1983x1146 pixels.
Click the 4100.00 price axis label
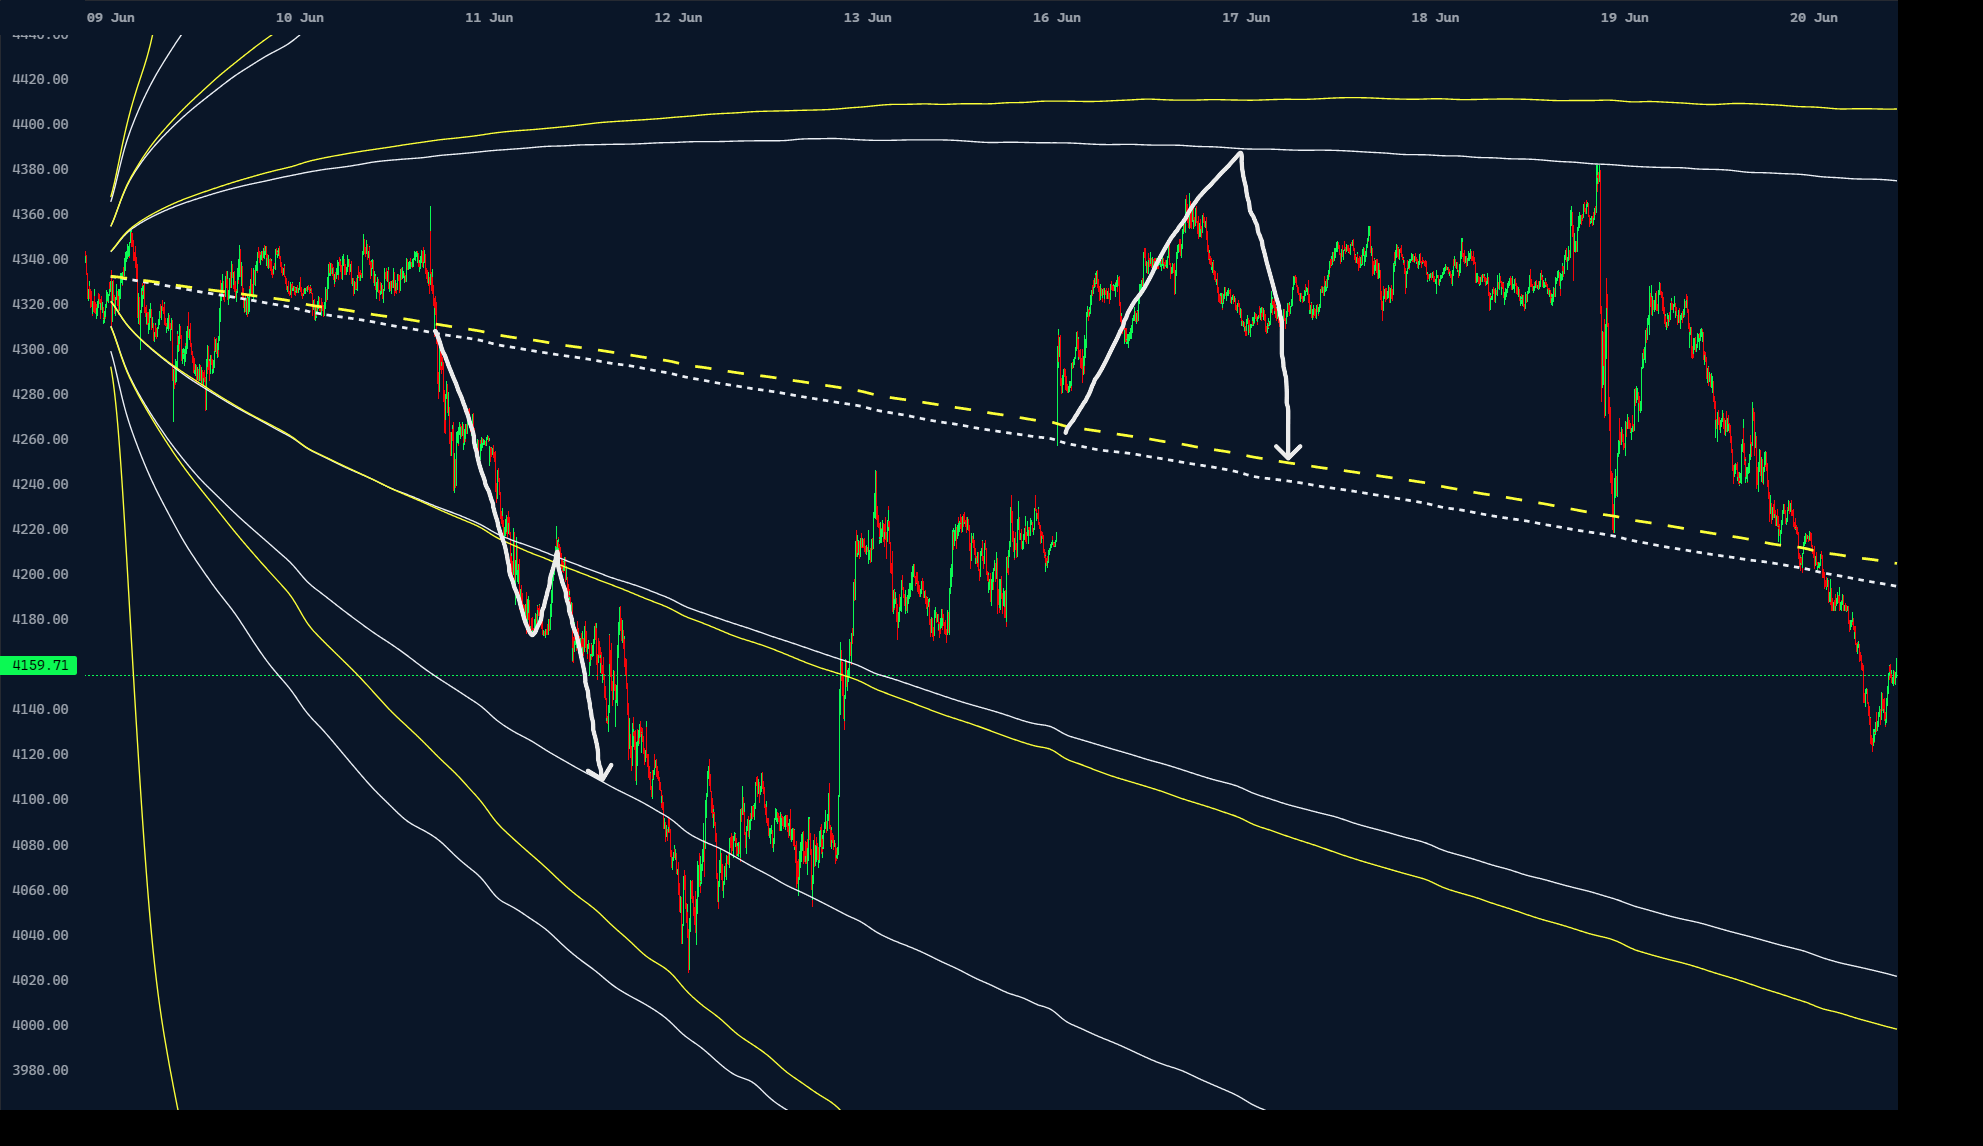40,799
